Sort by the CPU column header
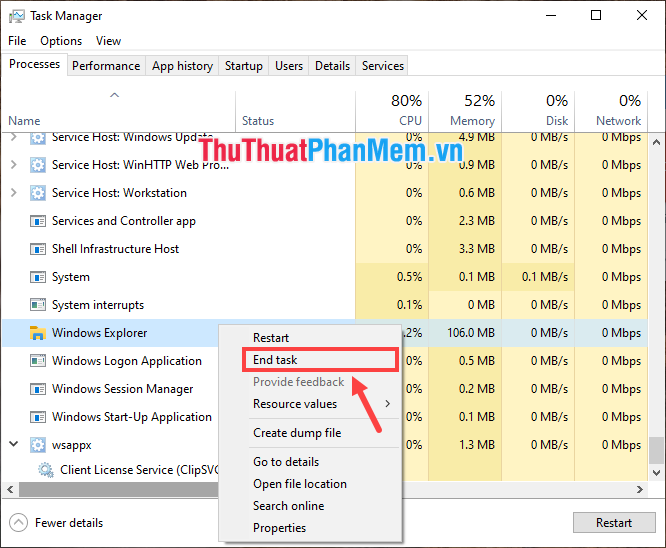Screen dimensions: 666x548 (x=392, y=111)
